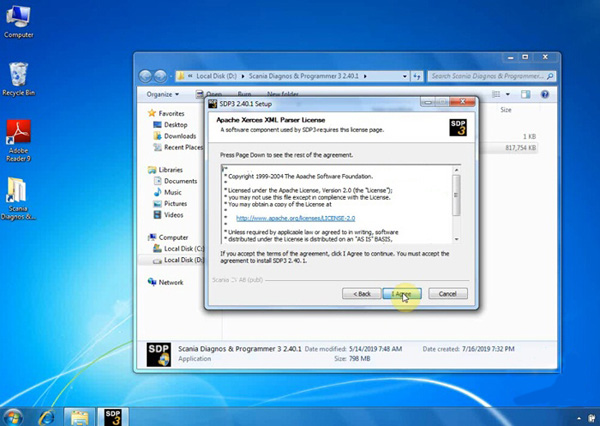600x426 pixels.
Task: Open the Recycle Bin desktop icon
Action: point(18,78)
